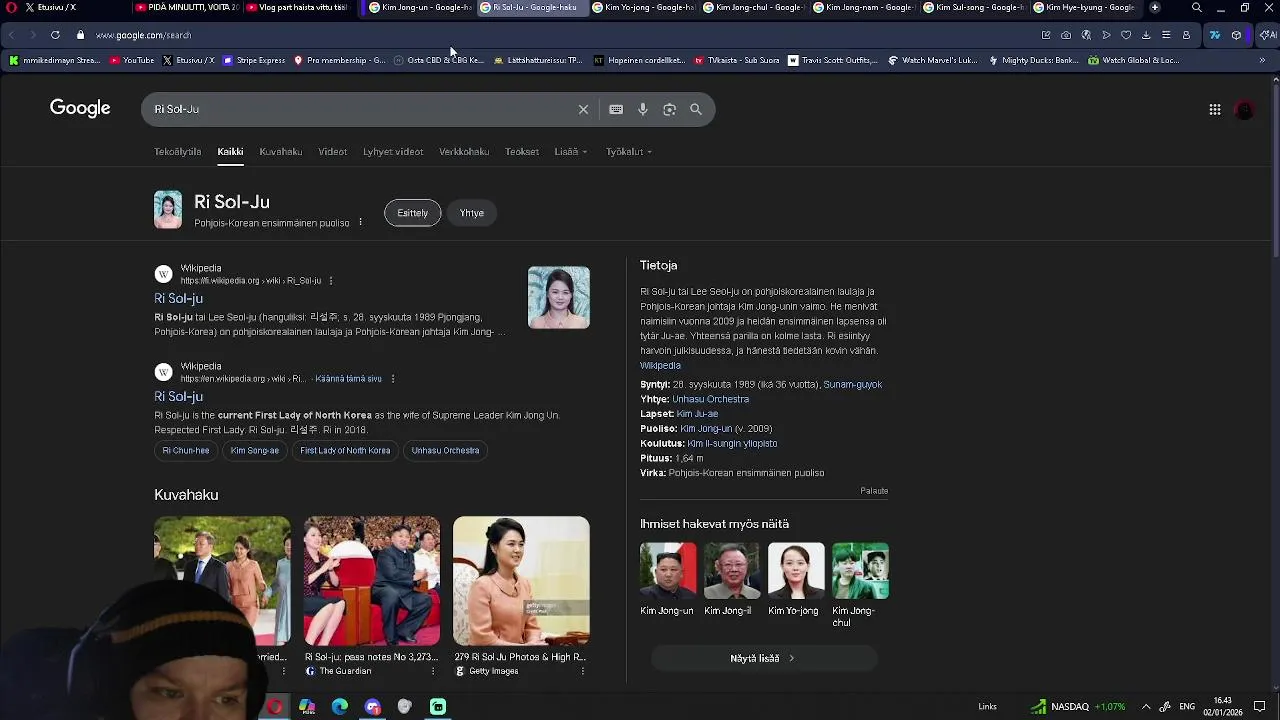This screenshot has height=720, width=1280.
Task: Select the Verkkohaku tab
Action: [x=464, y=152]
